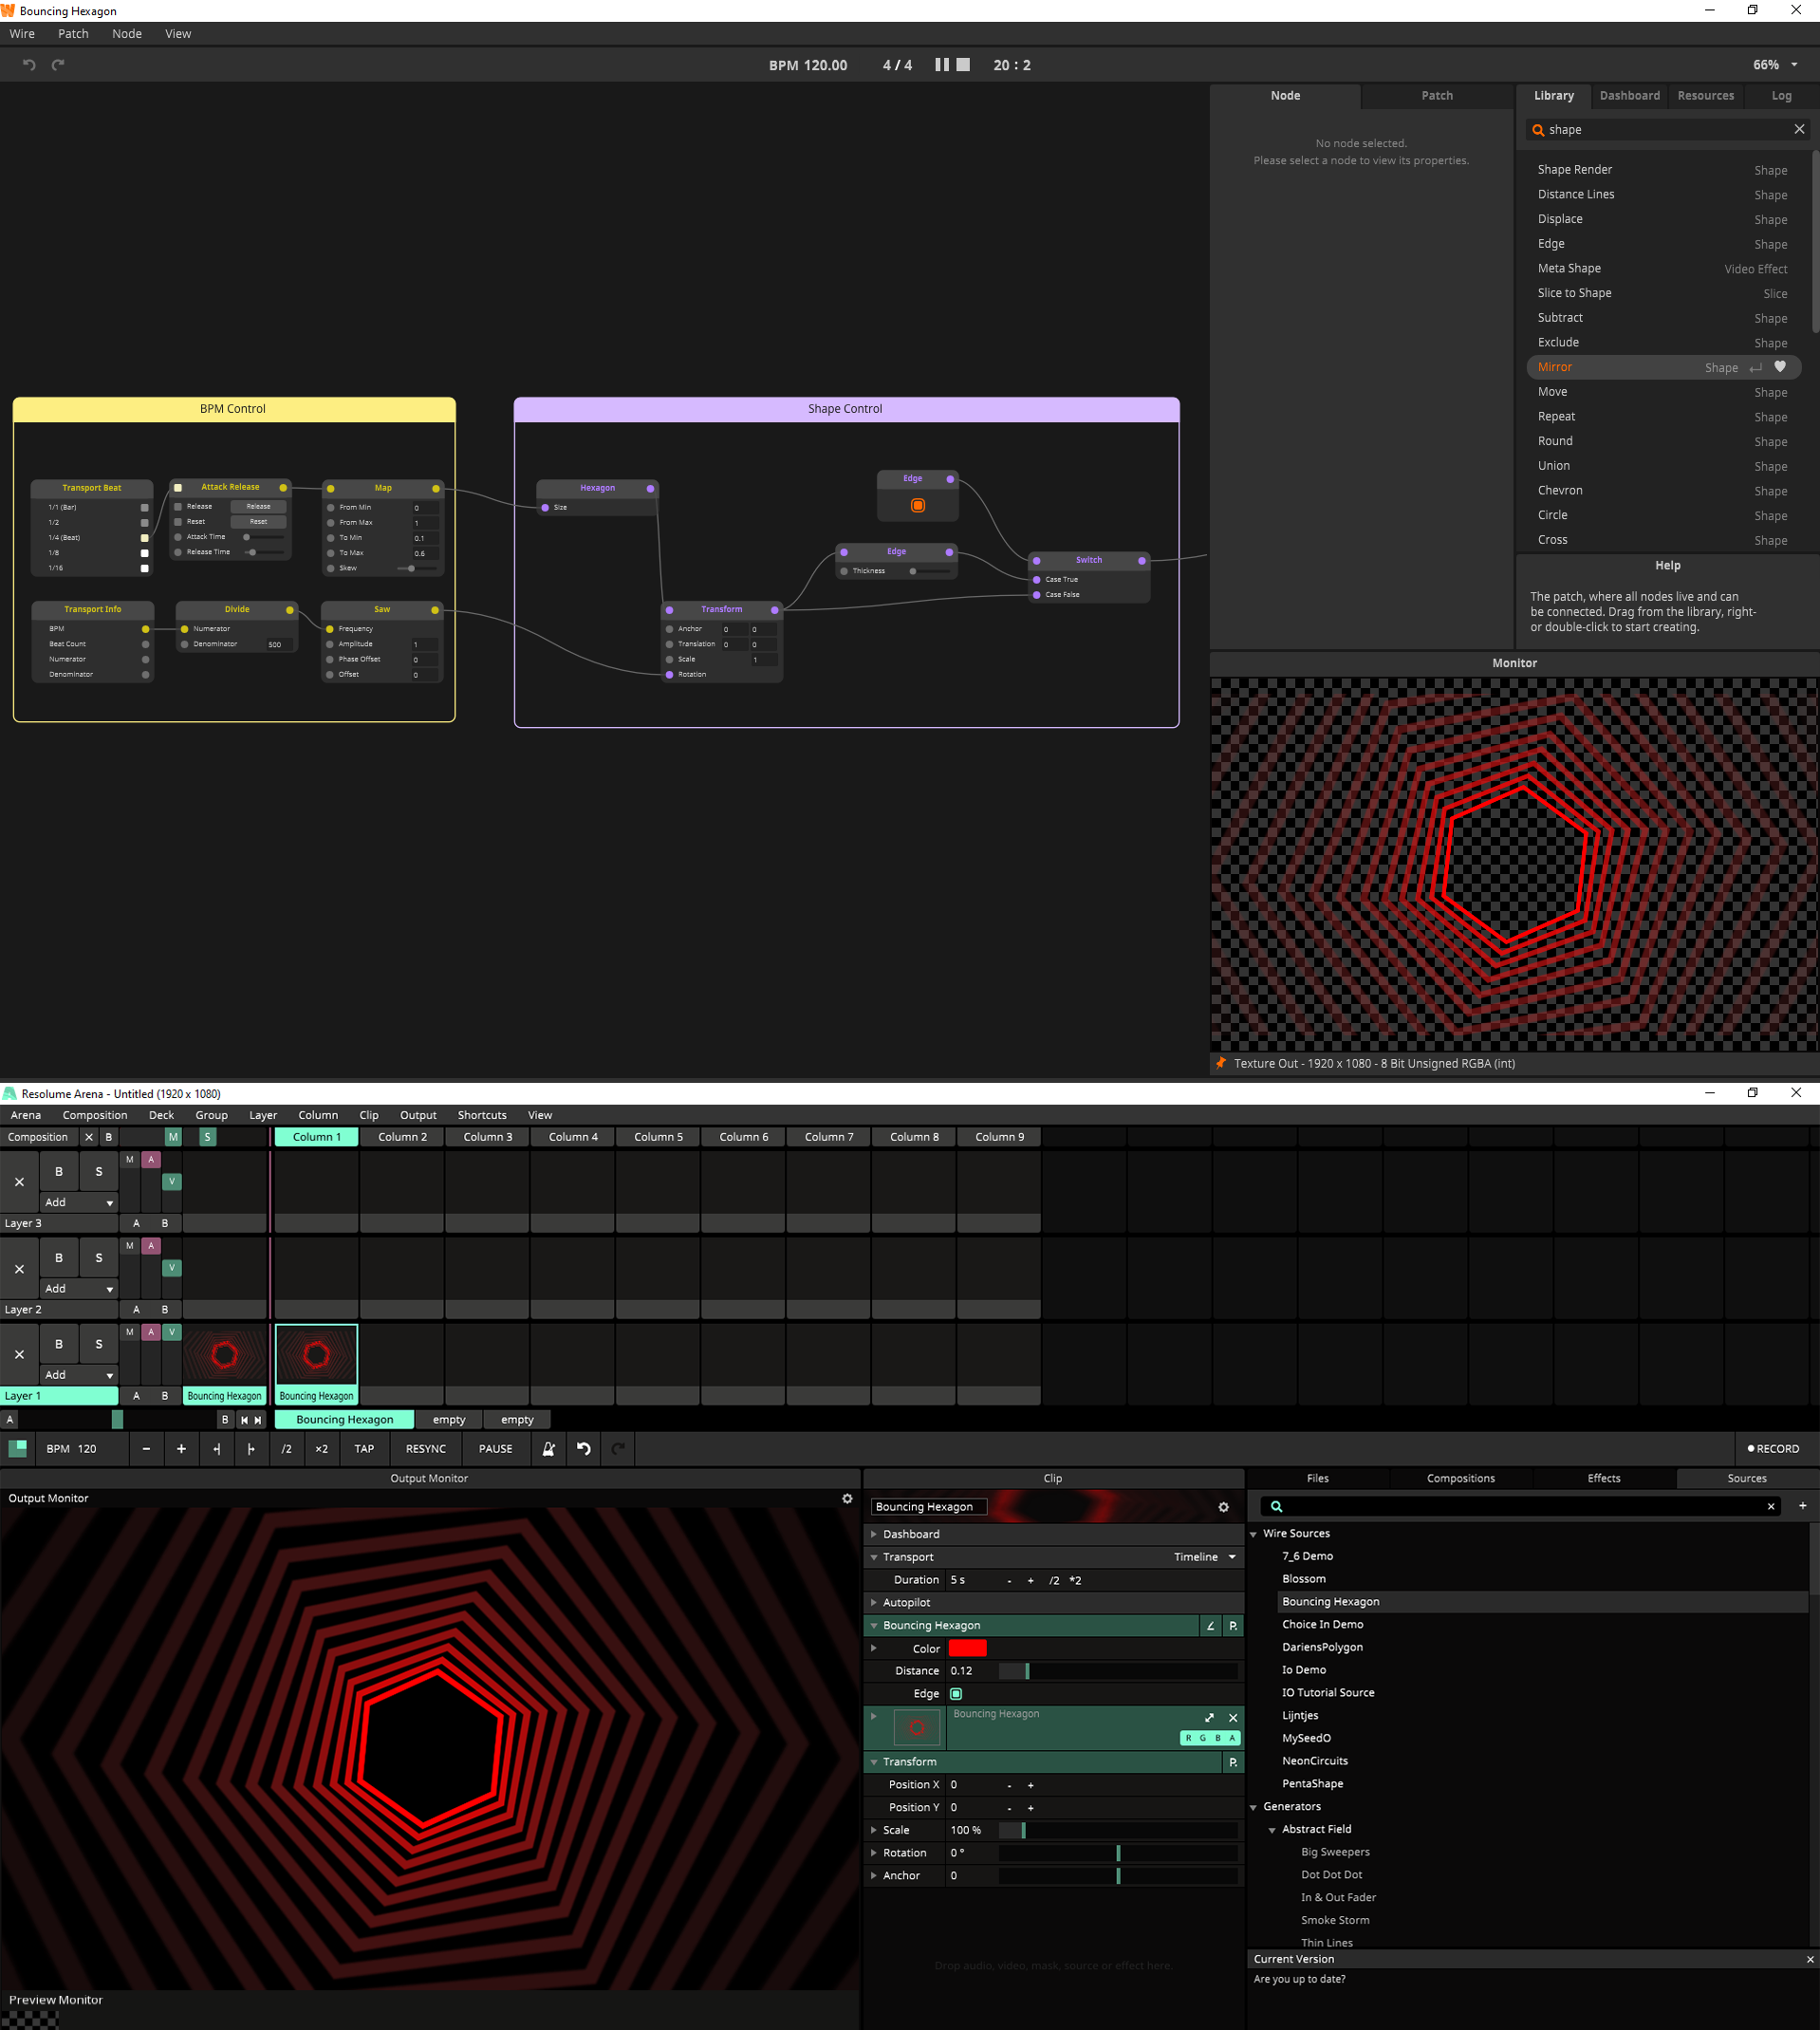This screenshot has height=2030, width=1820.
Task: Collapse the Wire Sources tree
Action: (1254, 1534)
